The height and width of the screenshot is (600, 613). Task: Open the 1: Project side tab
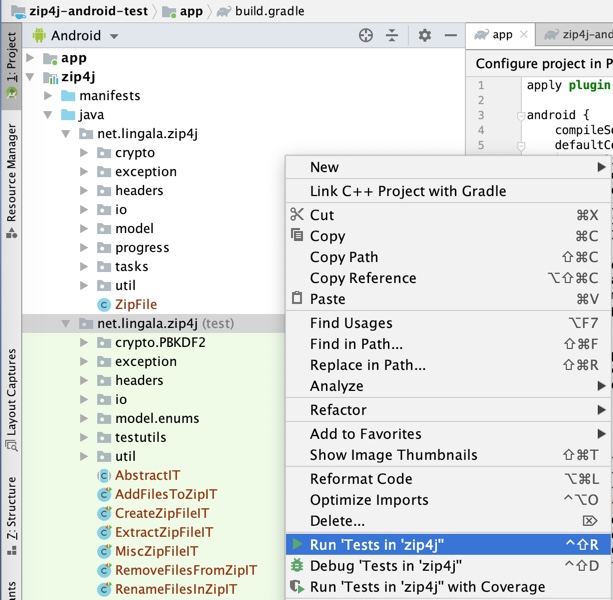pyautogui.click(x=11, y=65)
